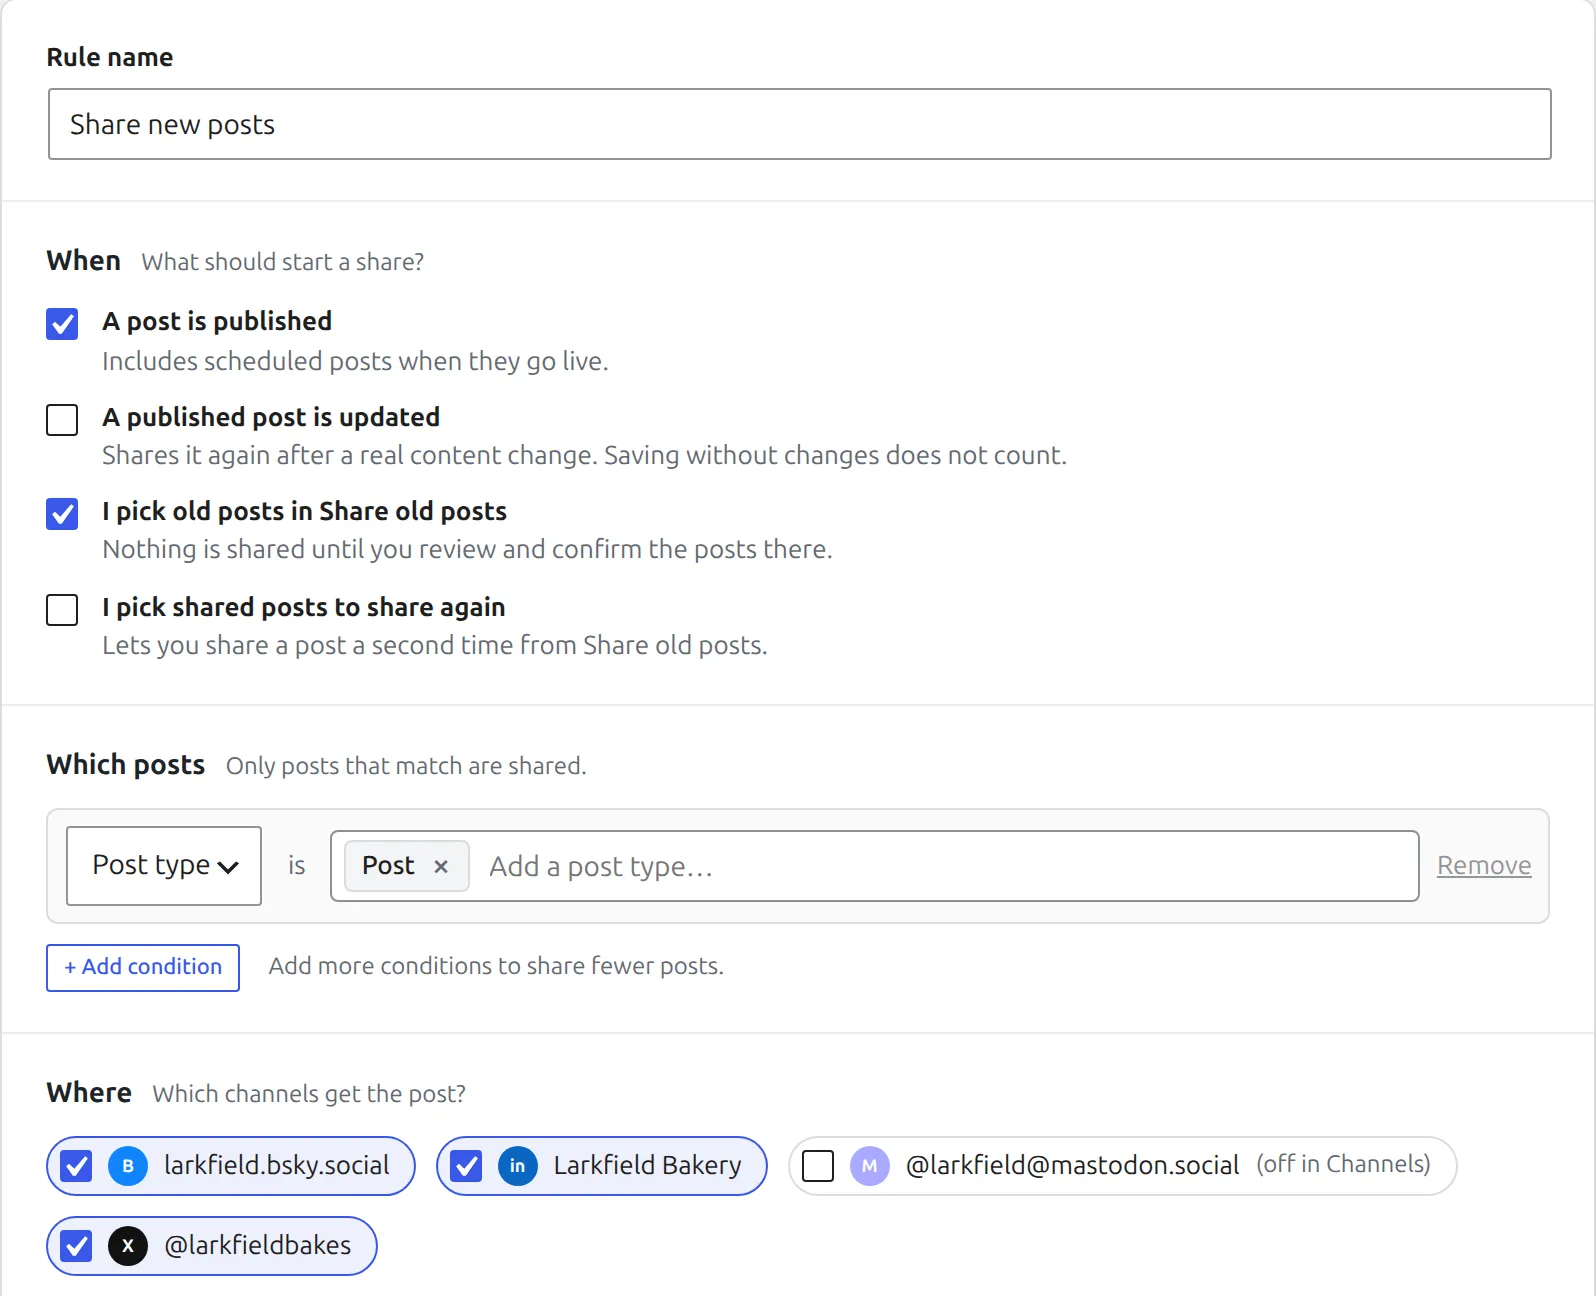This screenshot has height=1296, width=1596.
Task: Click 'Nothing is shared until you review' description
Action: coord(467,549)
